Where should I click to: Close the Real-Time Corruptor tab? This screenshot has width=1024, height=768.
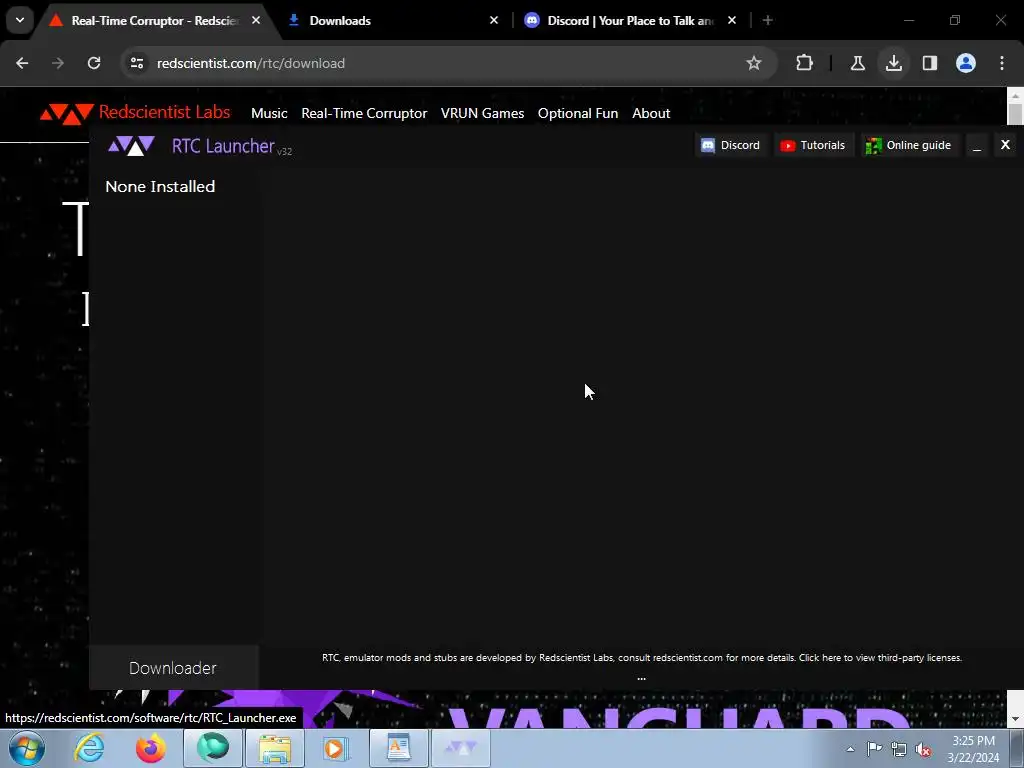click(x=256, y=20)
